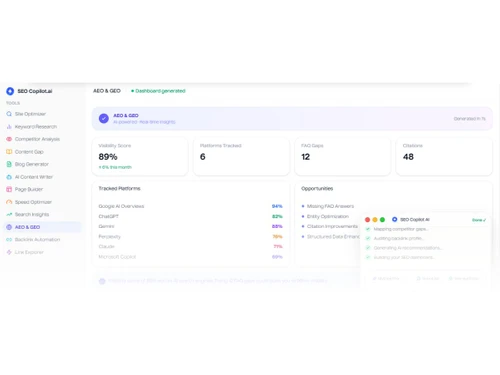Screen dimensions: 500x375
Task: Click the FAQ Gaps value 12
Action: tap(306, 157)
